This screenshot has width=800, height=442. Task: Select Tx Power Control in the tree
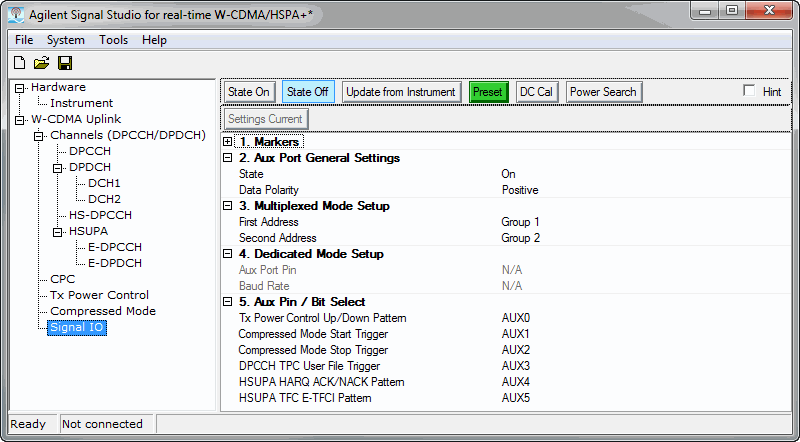(x=99, y=295)
